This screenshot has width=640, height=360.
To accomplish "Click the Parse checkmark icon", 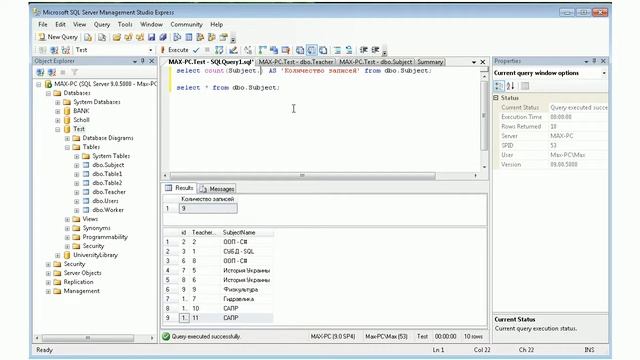I will point(196,50).
